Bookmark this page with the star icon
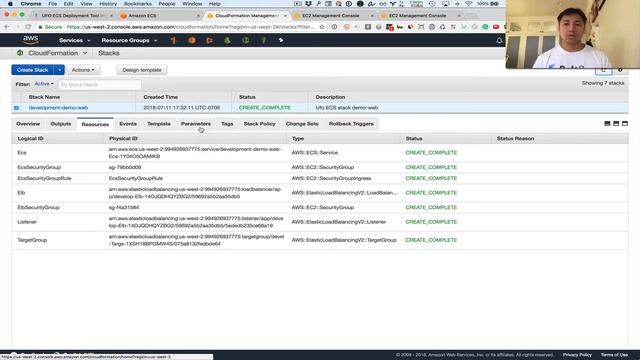The width and height of the screenshot is (640, 360). pyautogui.click(x=322, y=27)
